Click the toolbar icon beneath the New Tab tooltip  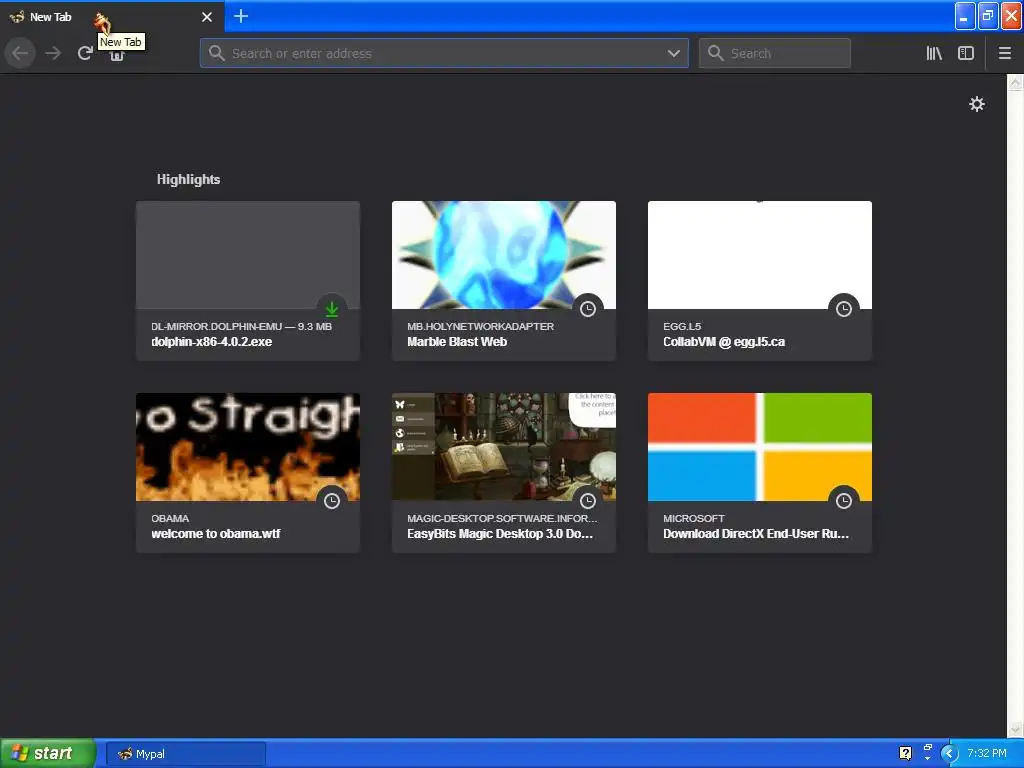117,56
